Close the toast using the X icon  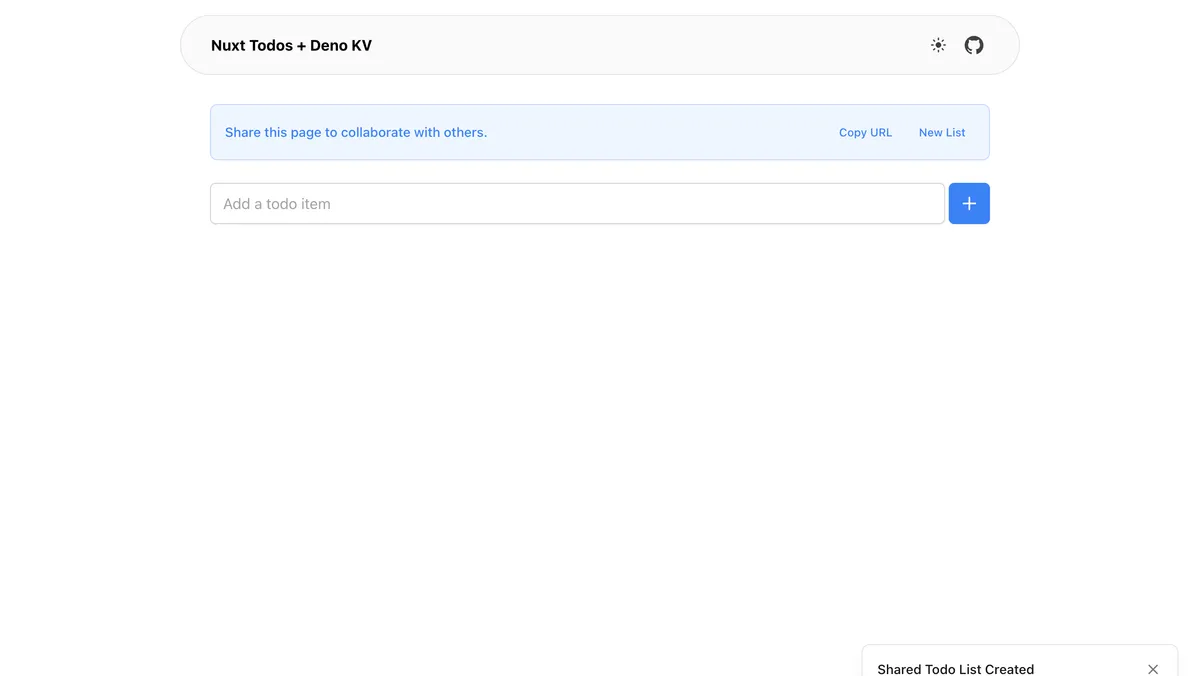click(x=1153, y=669)
